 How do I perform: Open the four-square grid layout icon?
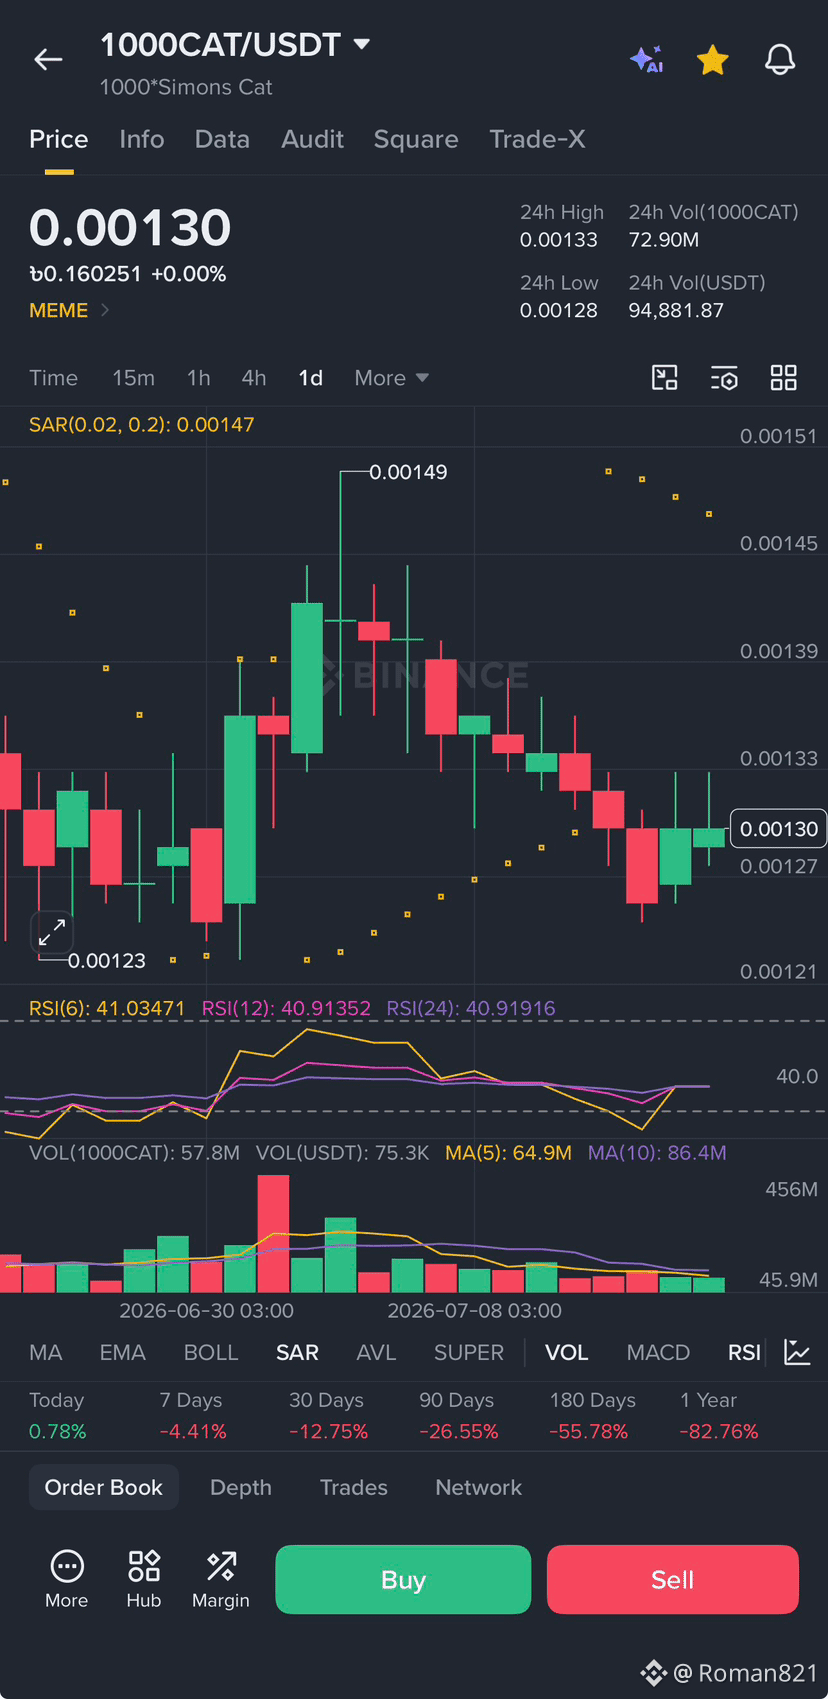click(784, 378)
